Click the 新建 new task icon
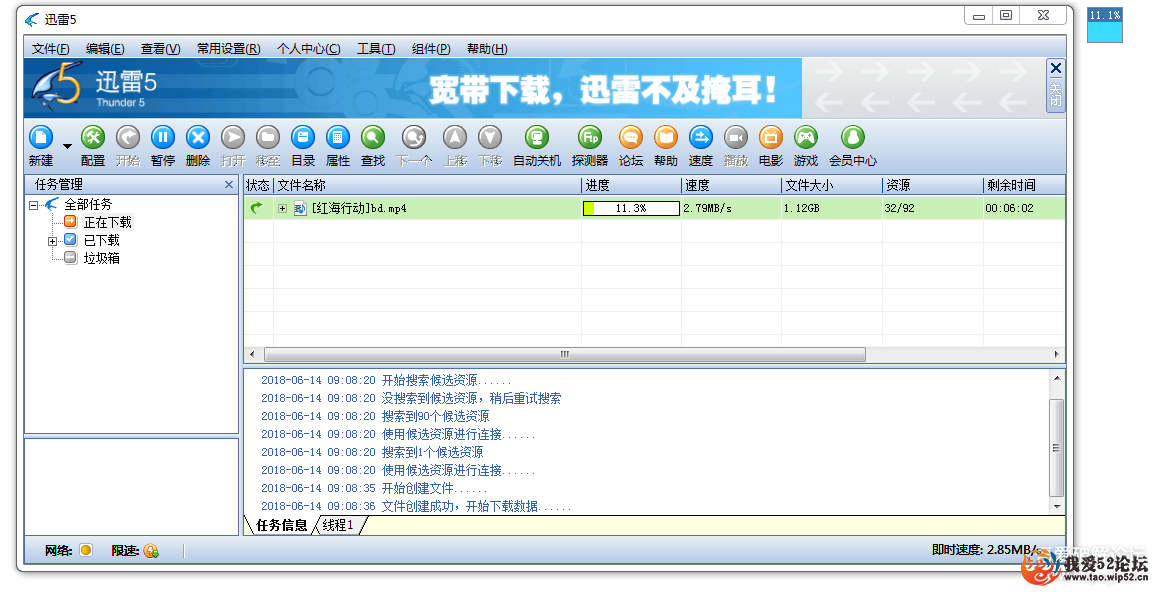The height and width of the screenshot is (592, 1155). pyautogui.click(x=41, y=138)
